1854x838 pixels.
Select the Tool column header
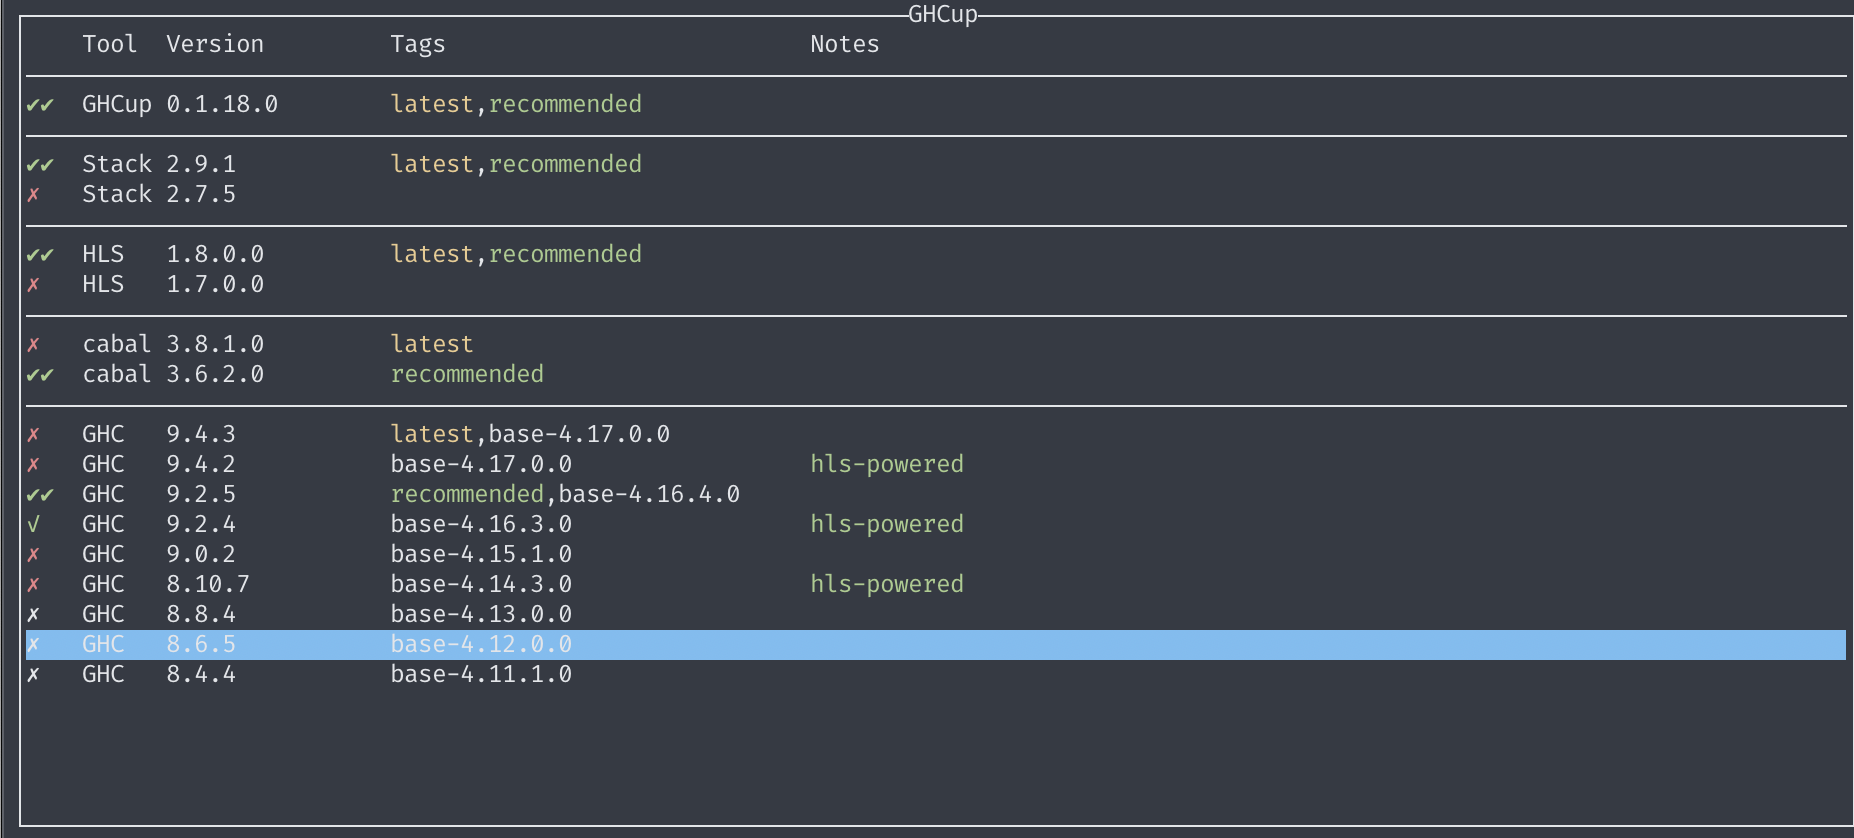click(x=110, y=44)
